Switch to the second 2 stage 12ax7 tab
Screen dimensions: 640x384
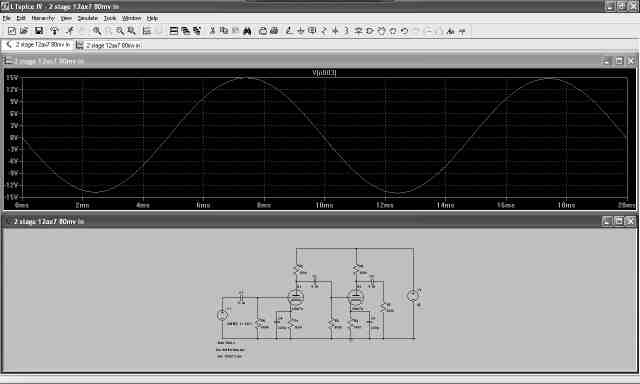click(x=109, y=45)
